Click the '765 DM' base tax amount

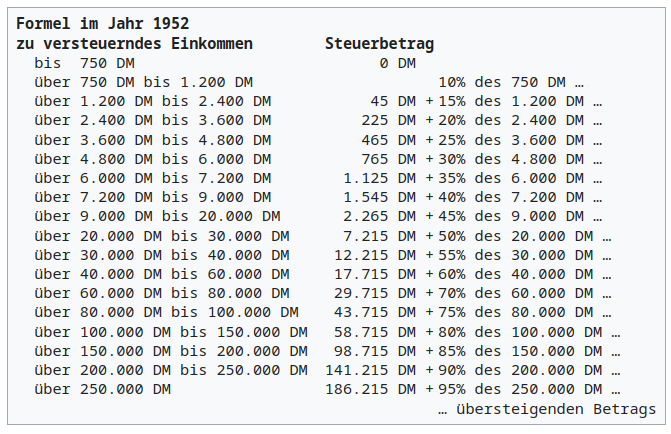coord(389,159)
